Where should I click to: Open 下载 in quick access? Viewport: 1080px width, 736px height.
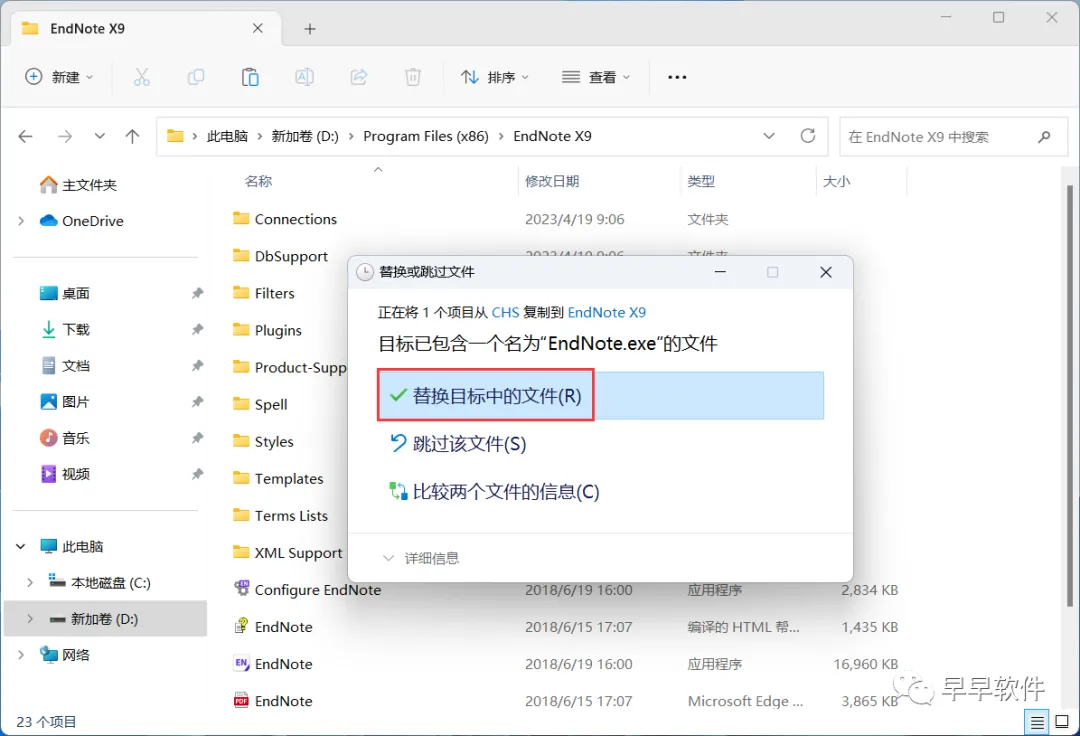tap(65, 330)
